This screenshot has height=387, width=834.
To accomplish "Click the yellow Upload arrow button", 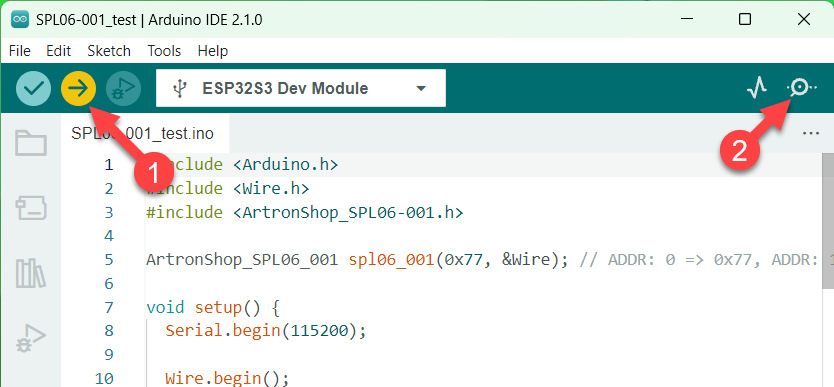I will pyautogui.click(x=79, y=88).
